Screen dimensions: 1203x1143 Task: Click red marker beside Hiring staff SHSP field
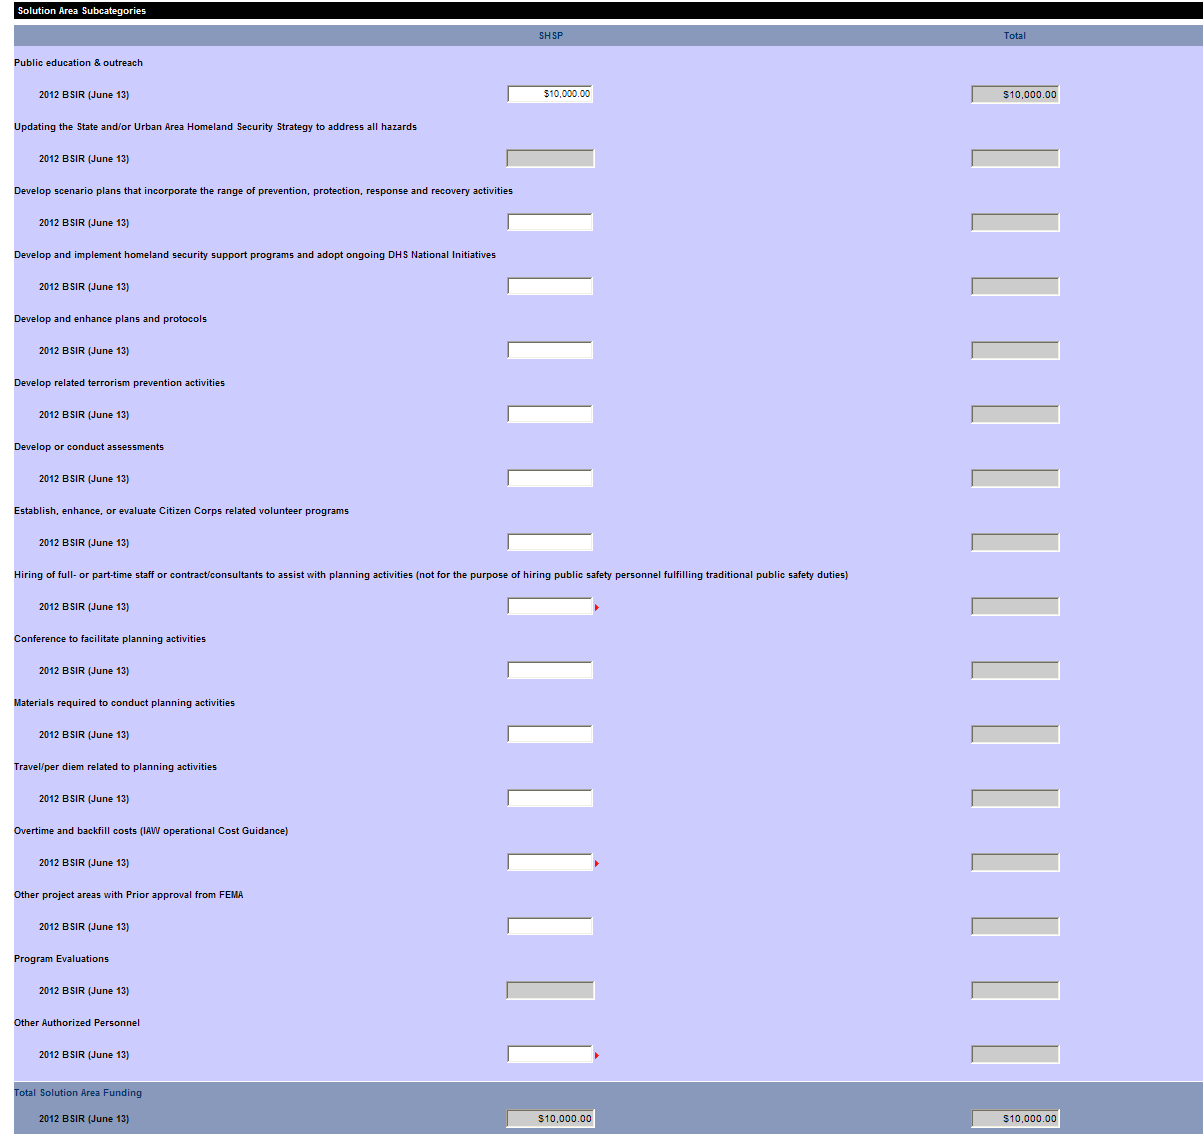click(597, 608)
